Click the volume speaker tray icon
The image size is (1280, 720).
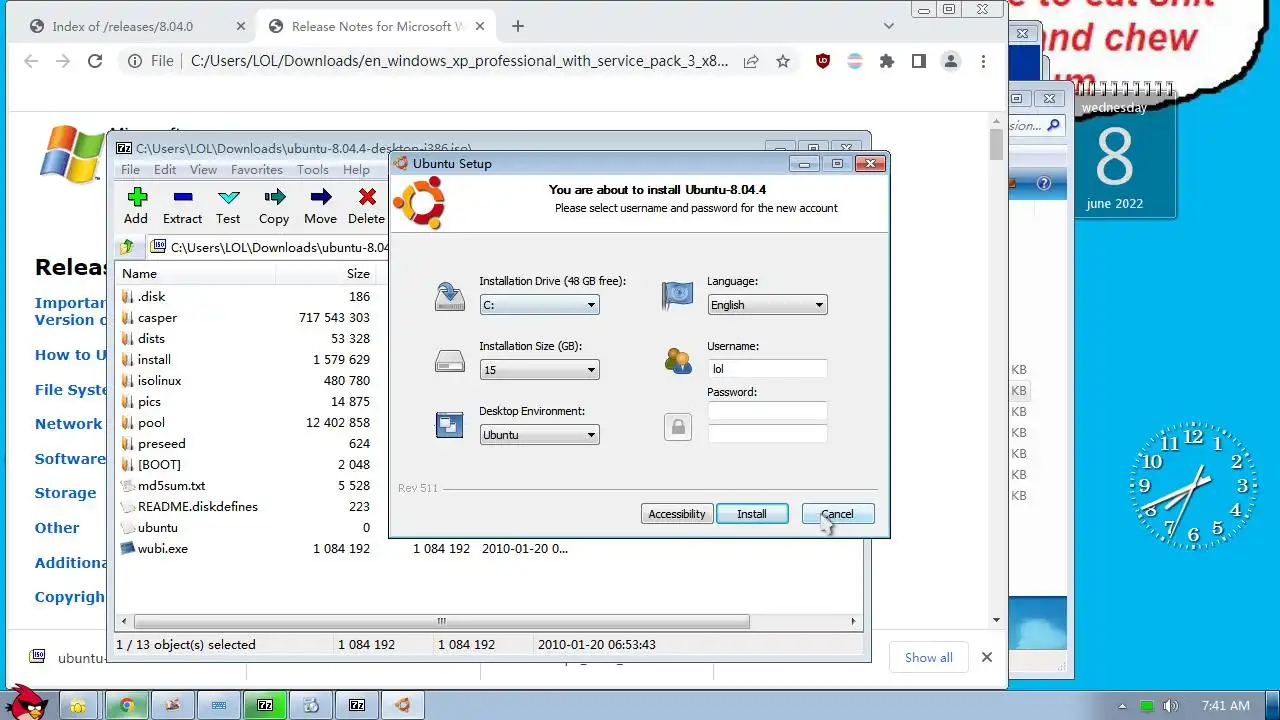point(1170,706)
